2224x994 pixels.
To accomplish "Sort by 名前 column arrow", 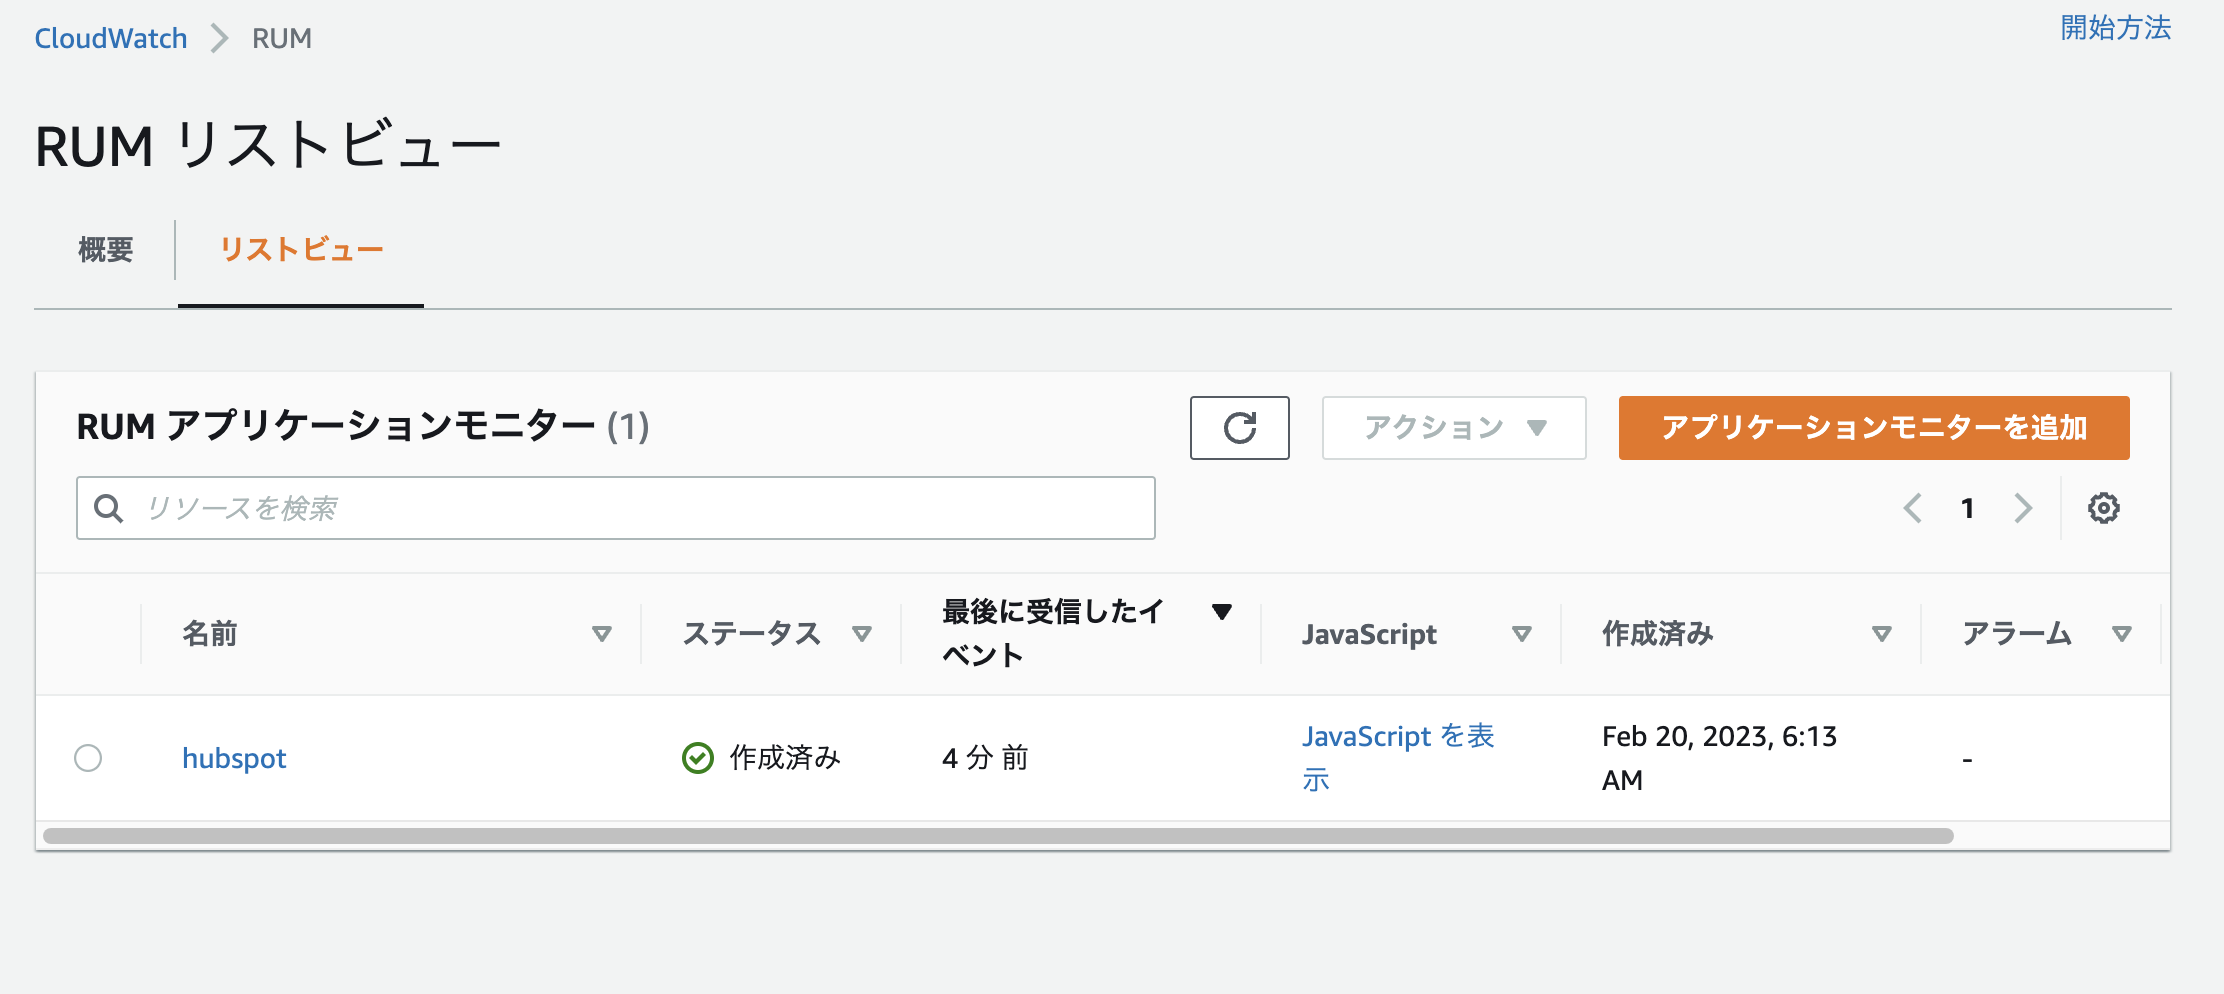I will point(601,634).
